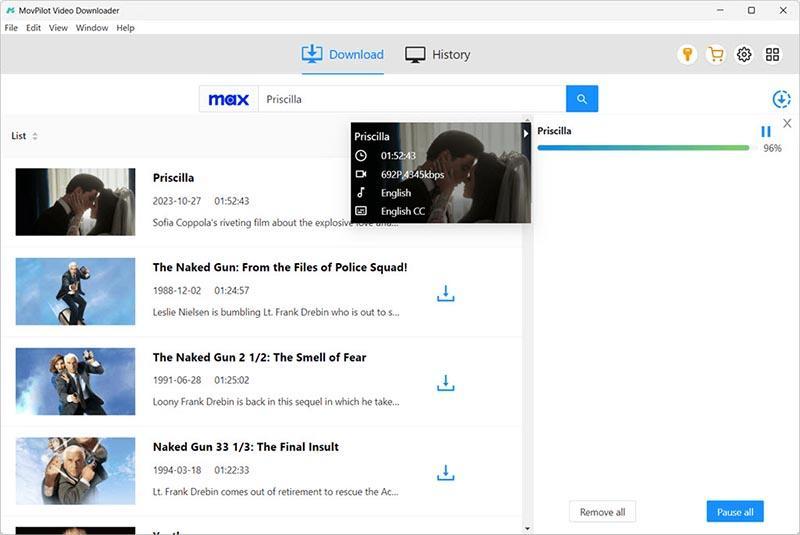This screenshot has width=800, height=535.
Task: Click the Pause all button
Action: [735, 512]
